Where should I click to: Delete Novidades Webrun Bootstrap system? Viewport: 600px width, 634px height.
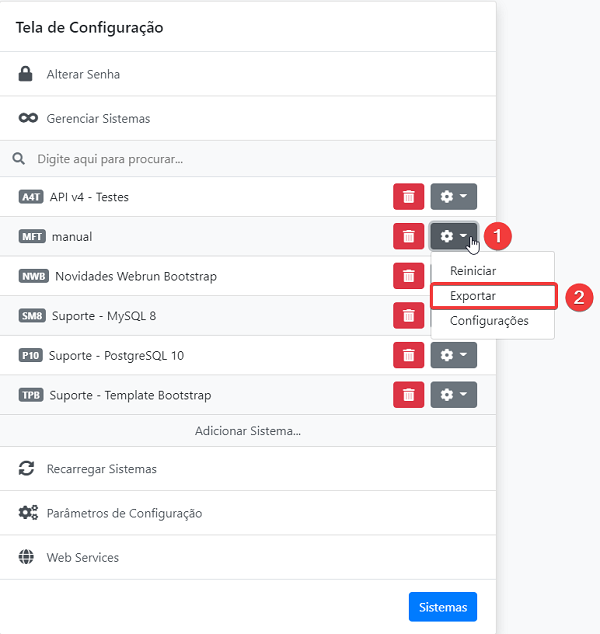(x=408, y=276)
